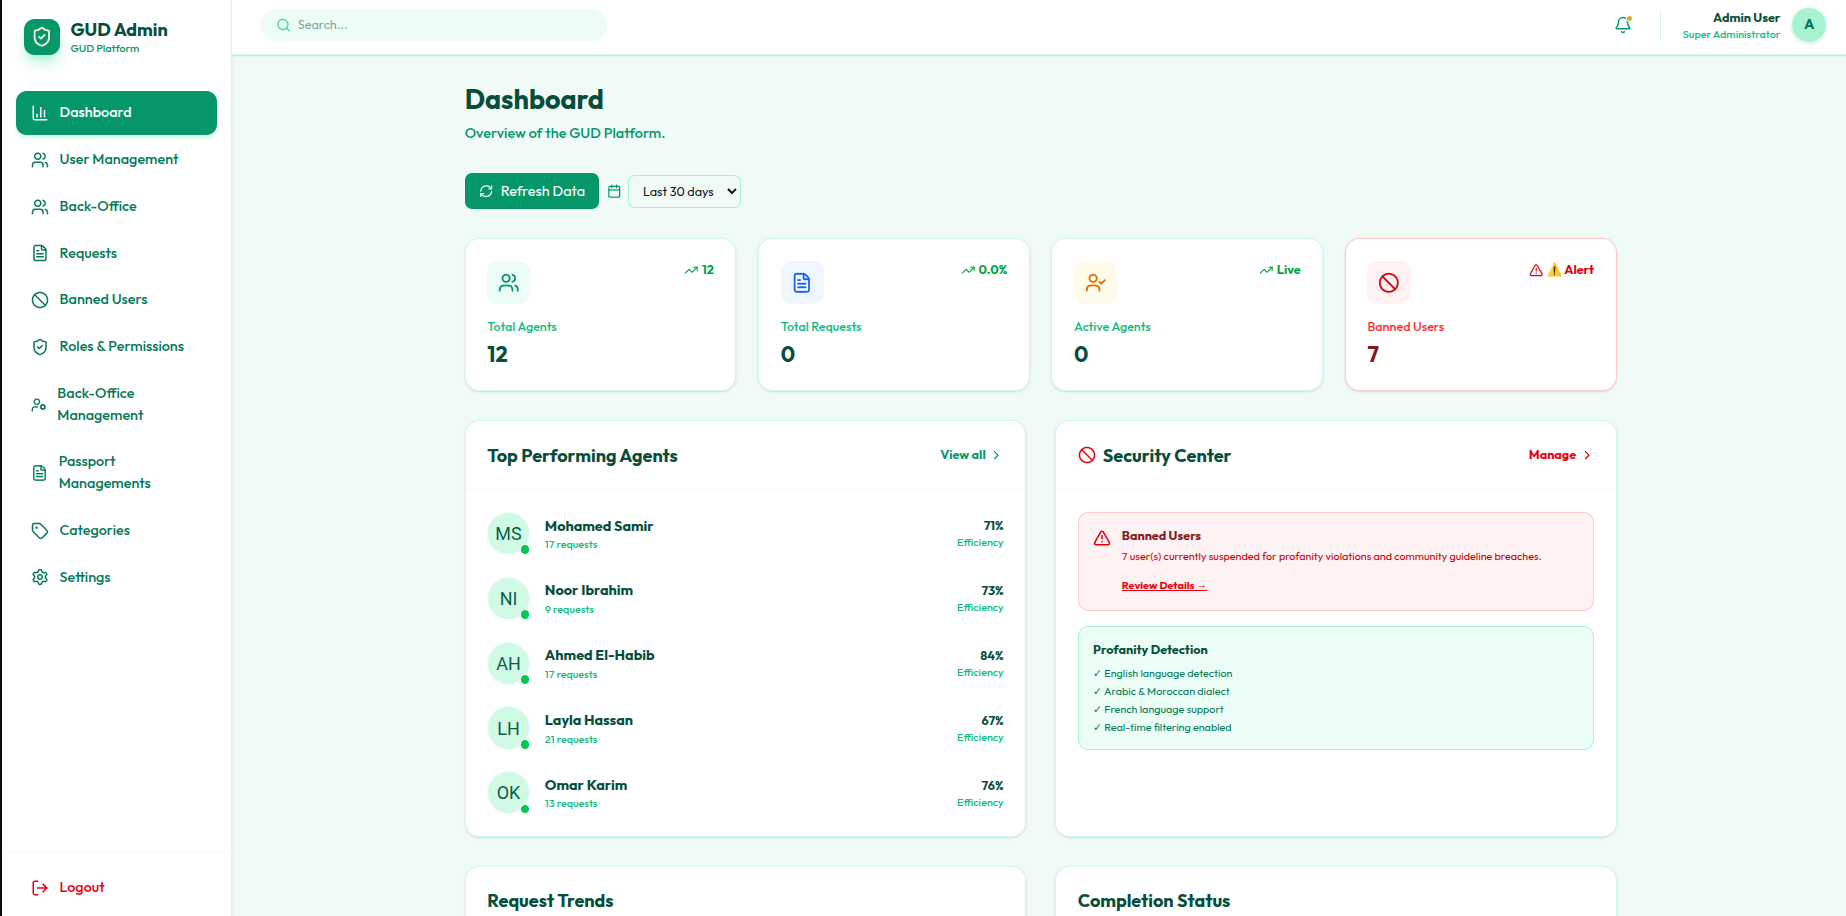This screenshot has height=916, width=1846.
Task: Go to User Management
Action: click(x=116, y=160)
